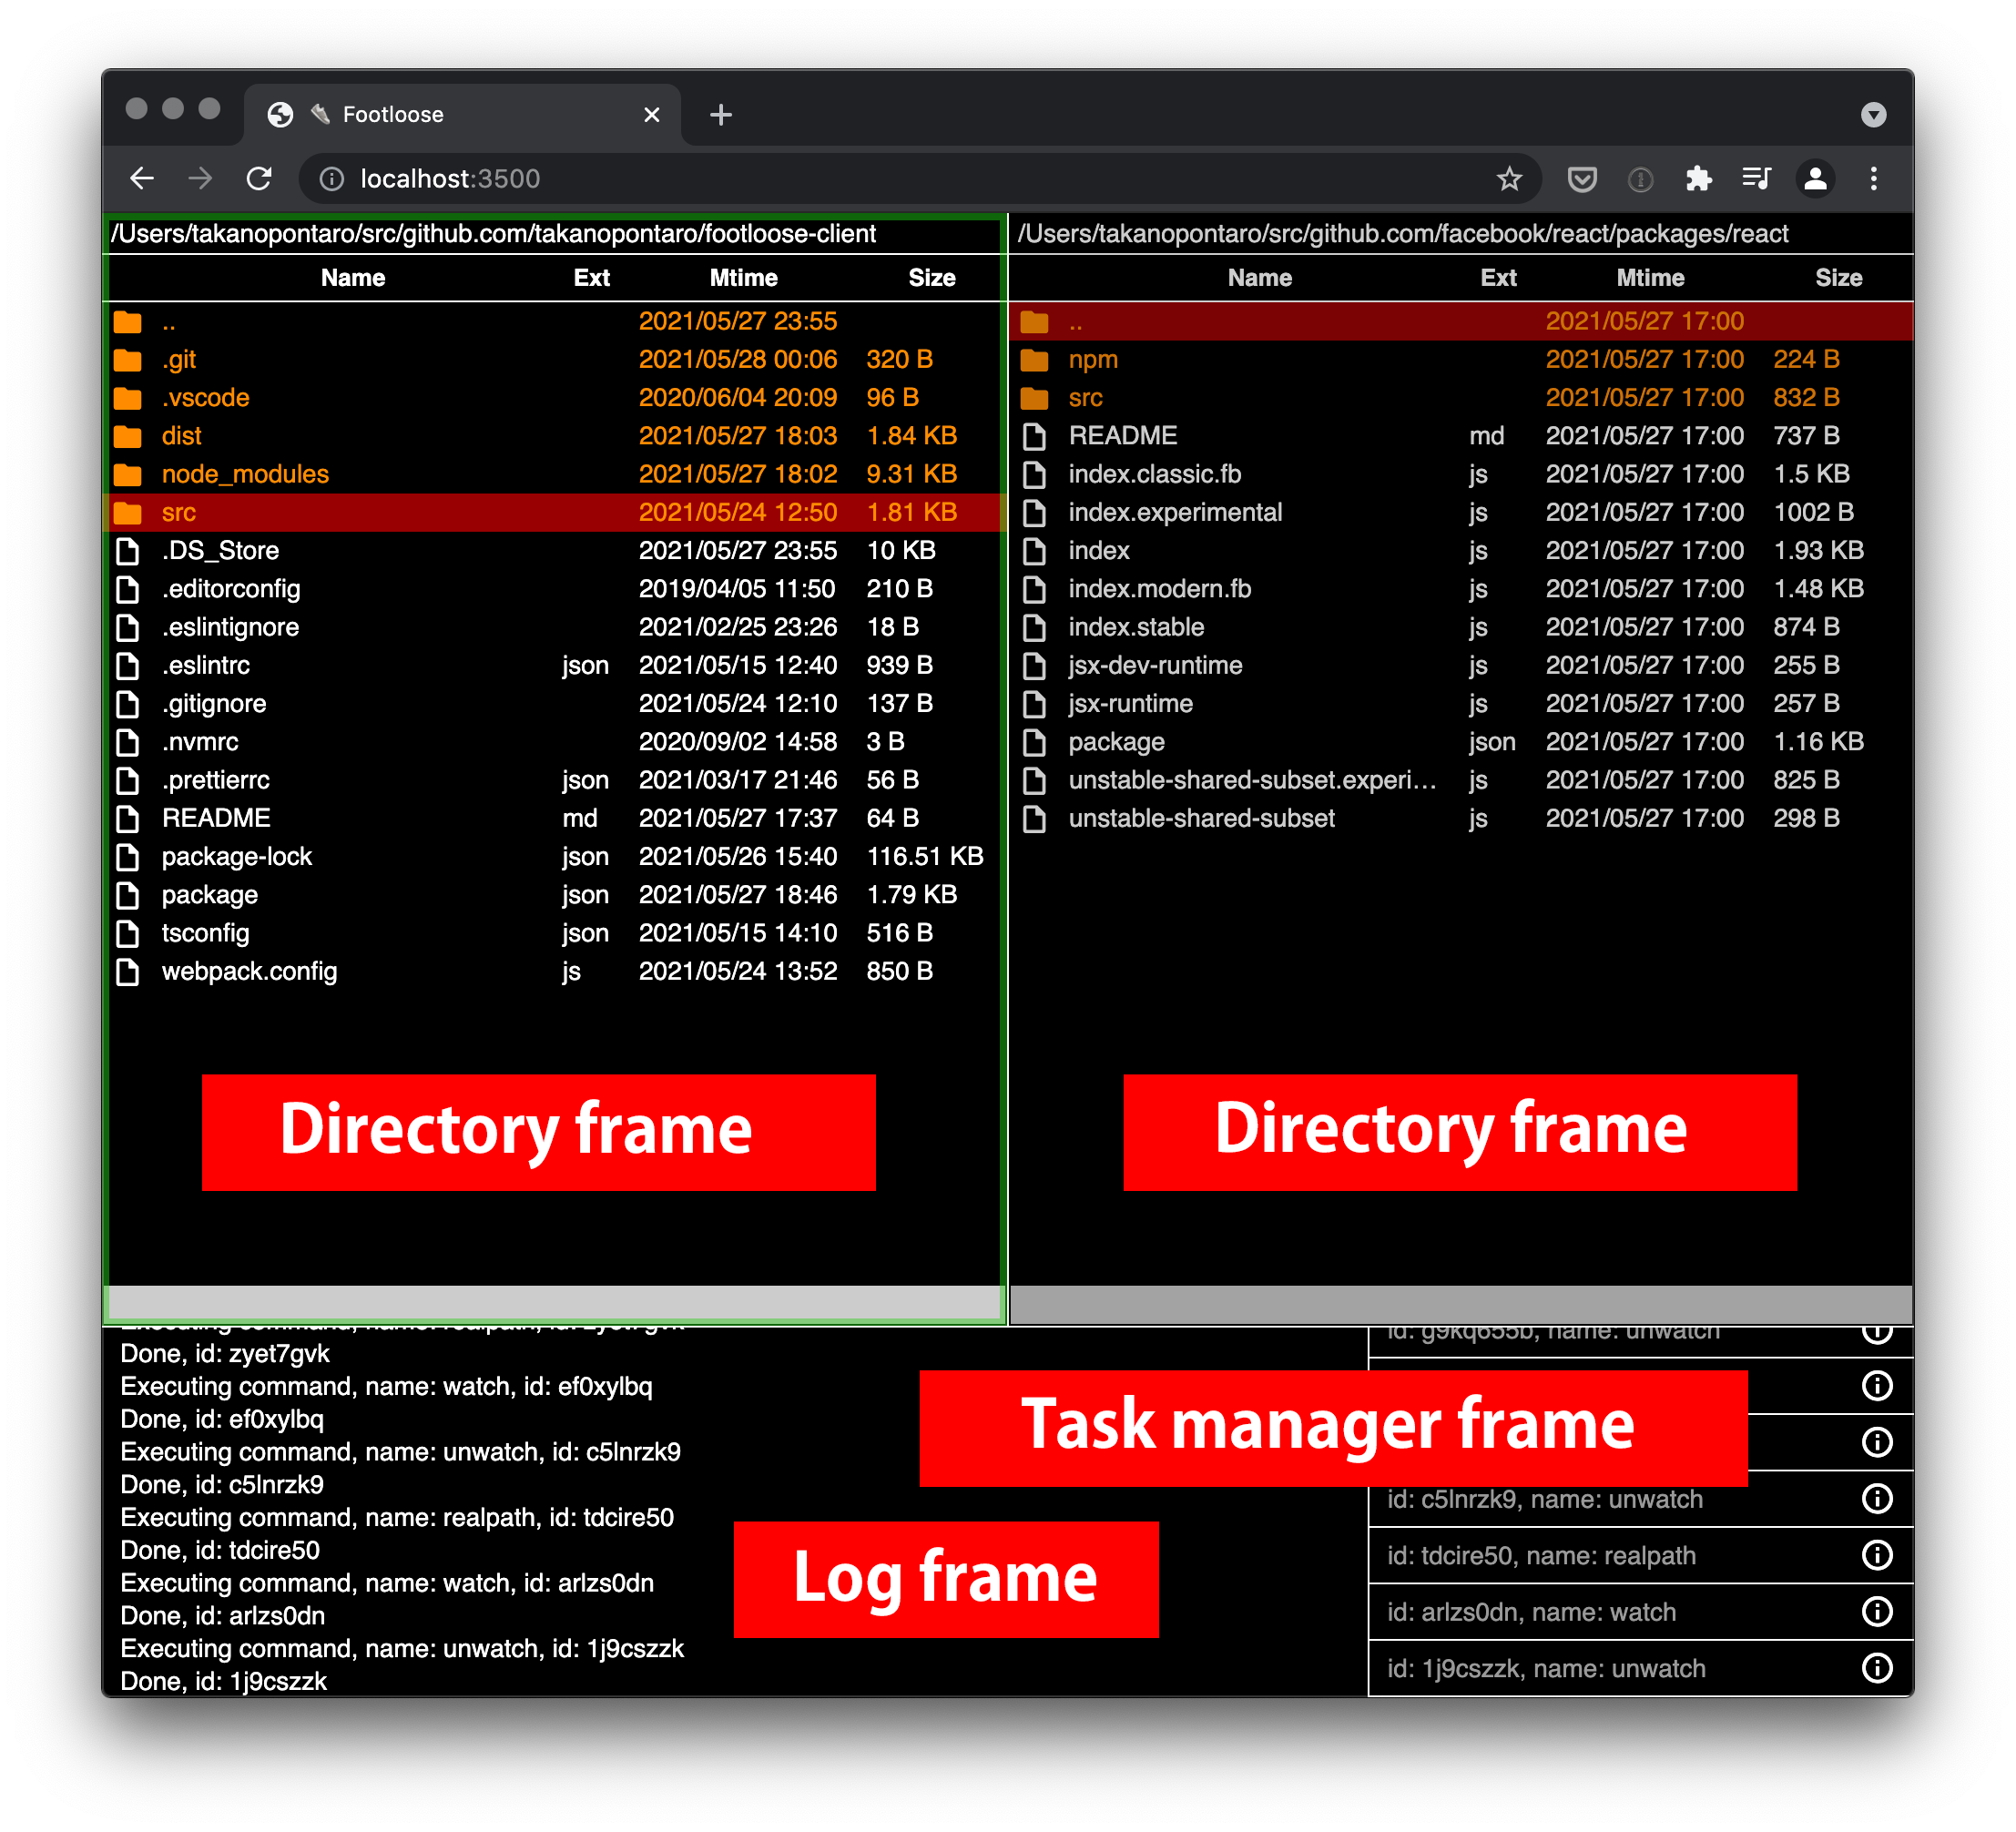
Task: Open a new browser tab
Action: (720, 115)
